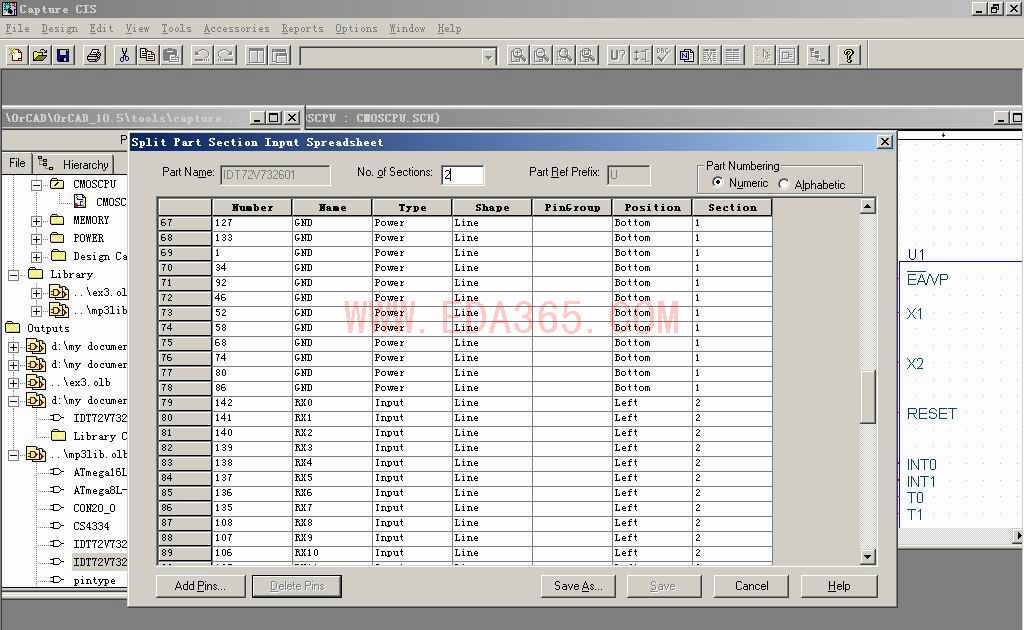Image resolution: width=1024 pixels, height=630 pixels.
Task: Click the dialog Help button
Action: click(839, 586)
